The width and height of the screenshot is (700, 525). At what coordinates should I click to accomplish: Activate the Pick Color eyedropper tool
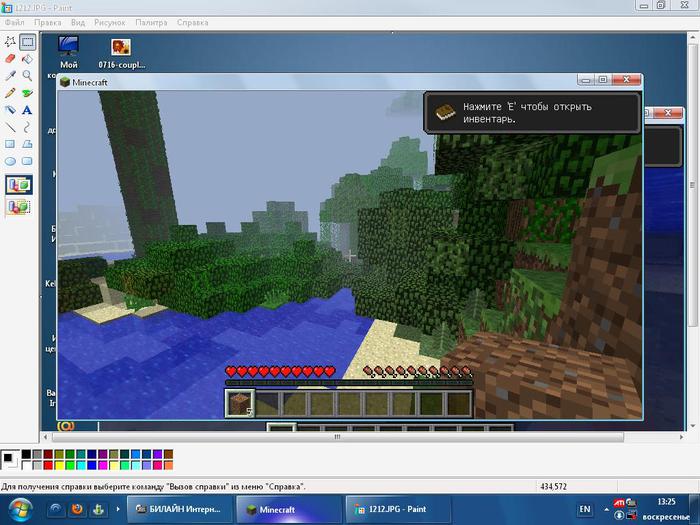tap(10, 75)
